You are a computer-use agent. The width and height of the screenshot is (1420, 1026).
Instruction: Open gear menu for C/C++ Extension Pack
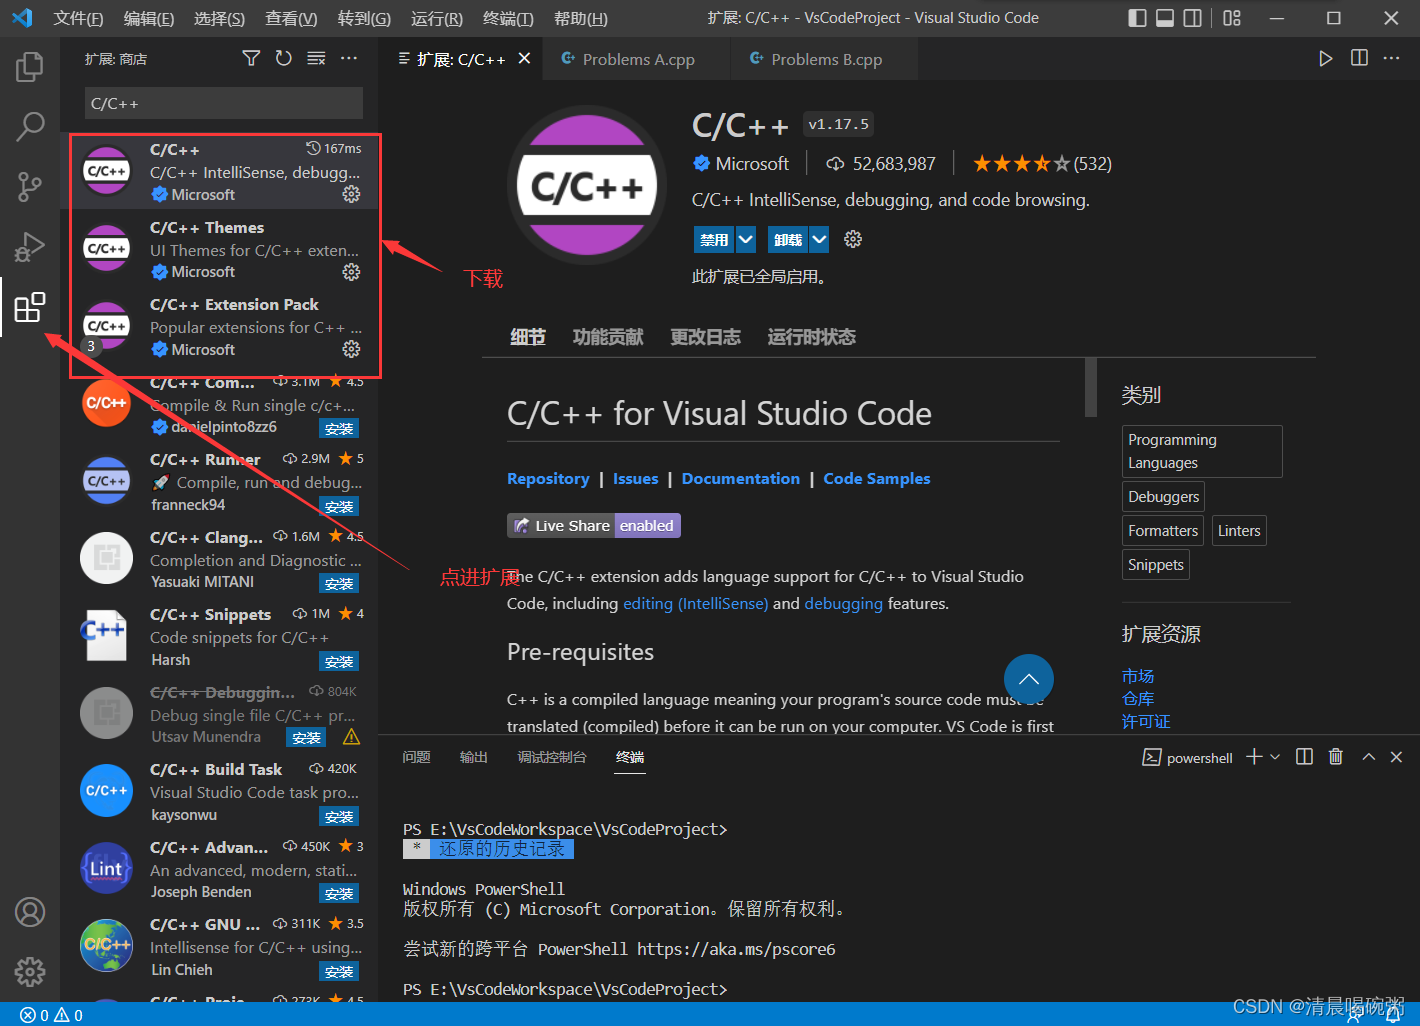351,349
